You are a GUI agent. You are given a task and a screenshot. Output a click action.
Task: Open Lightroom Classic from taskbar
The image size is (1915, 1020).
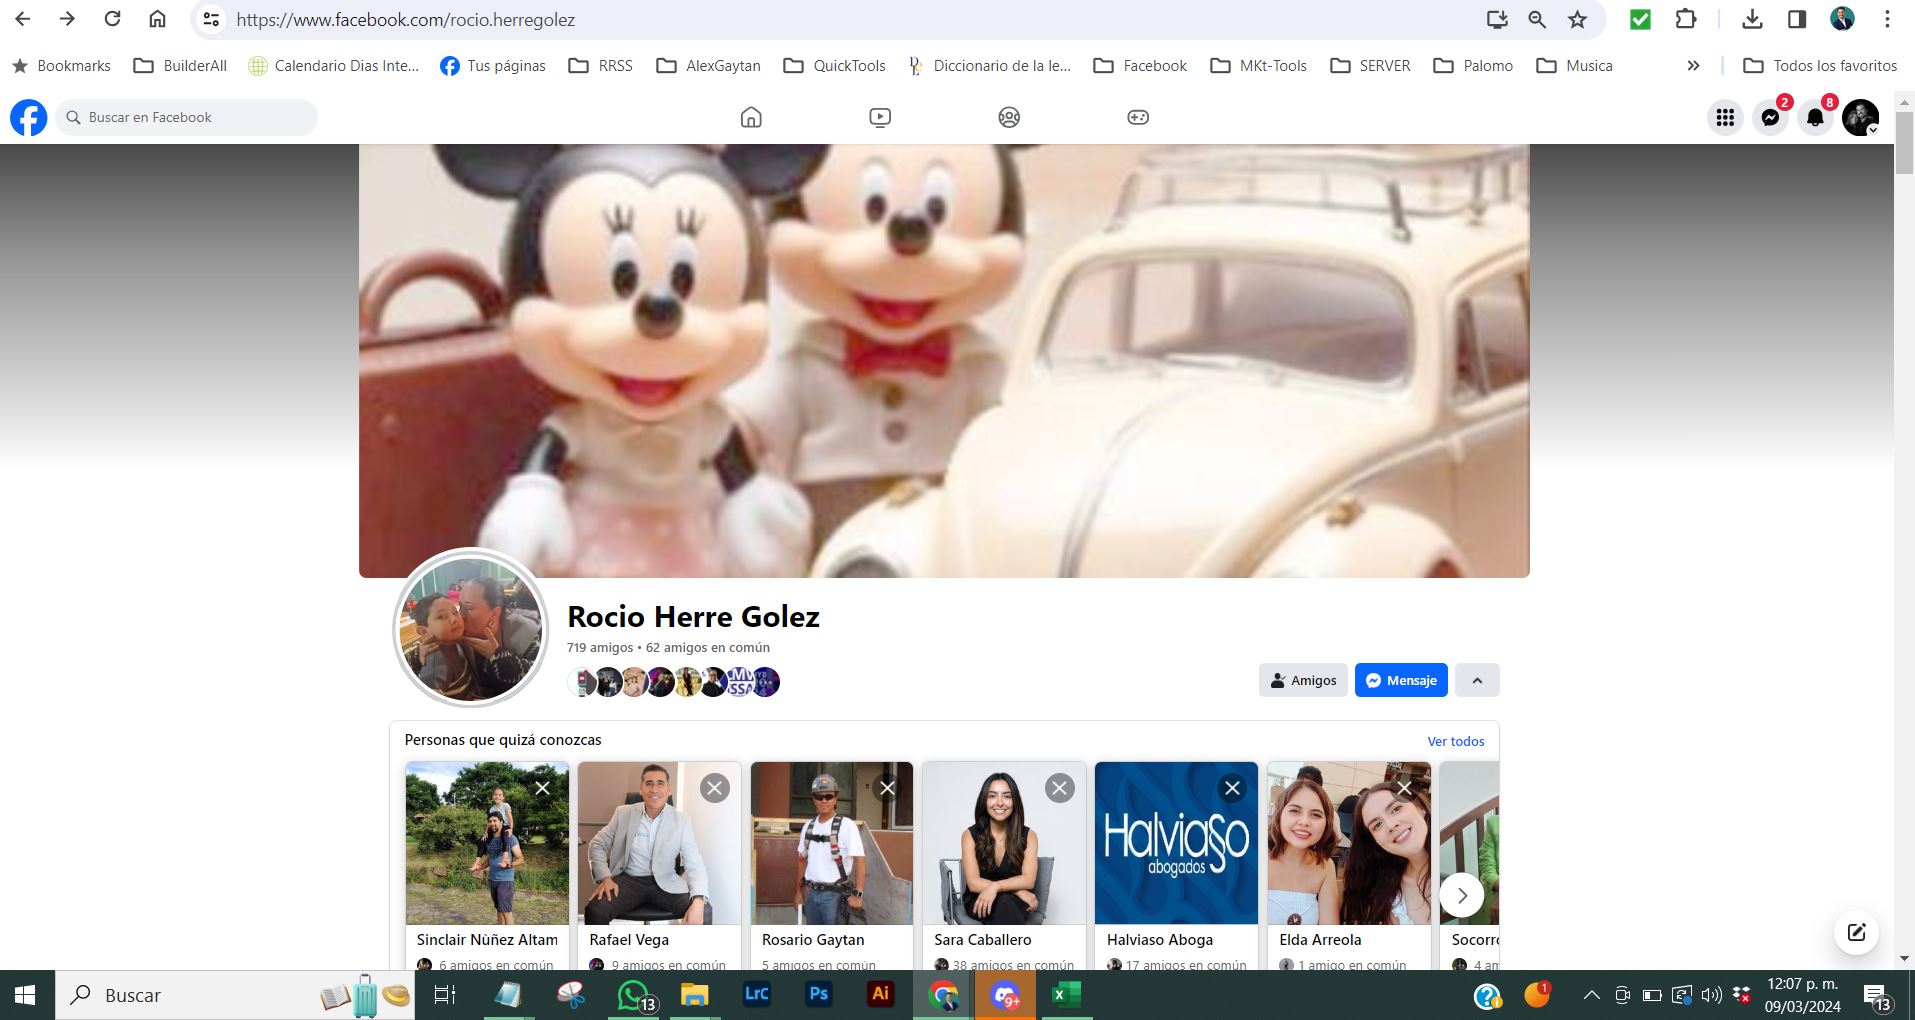point(757,995)
